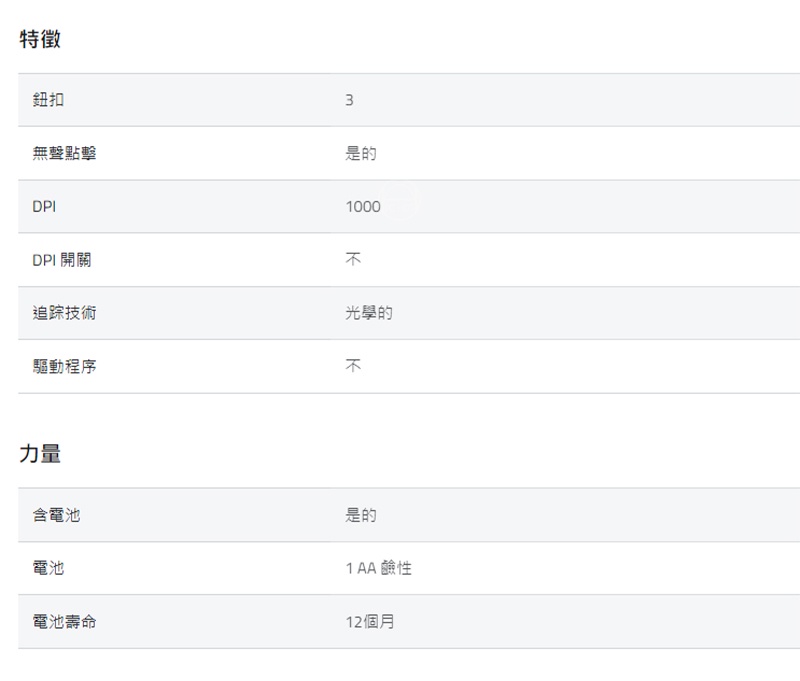The width and height of the screenshot is (800, 681).
Task: Select the 含電池 row label
Action: pyautogui.click(x=56, y=515)
